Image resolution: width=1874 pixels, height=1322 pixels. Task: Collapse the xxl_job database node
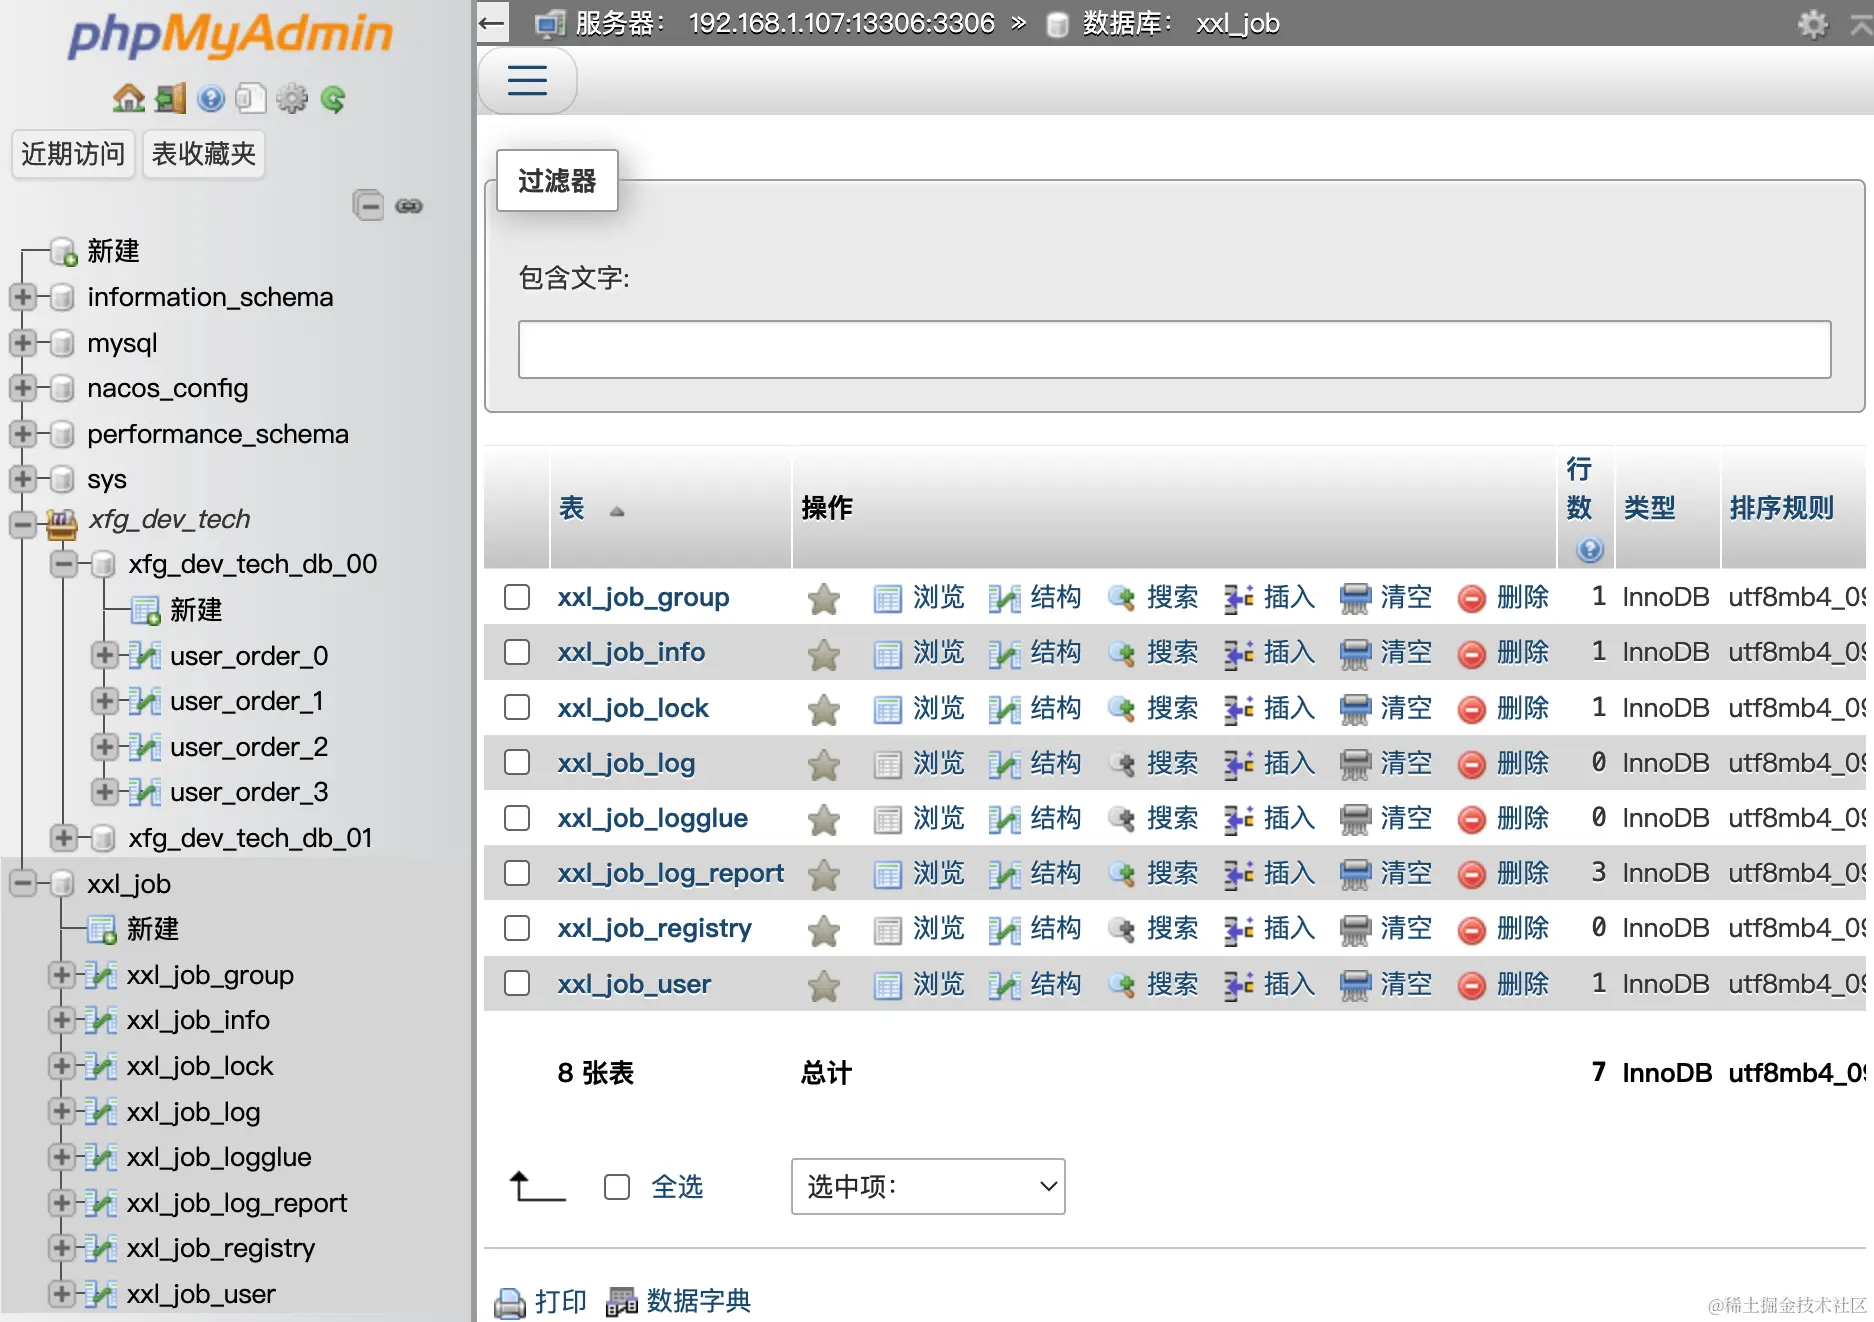coord(22,883)
